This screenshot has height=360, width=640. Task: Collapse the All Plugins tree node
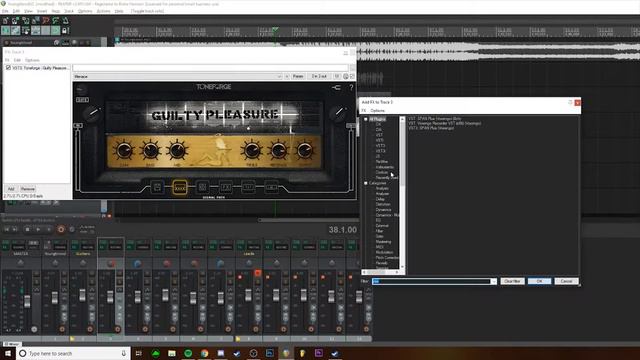(x=366, y=119)
